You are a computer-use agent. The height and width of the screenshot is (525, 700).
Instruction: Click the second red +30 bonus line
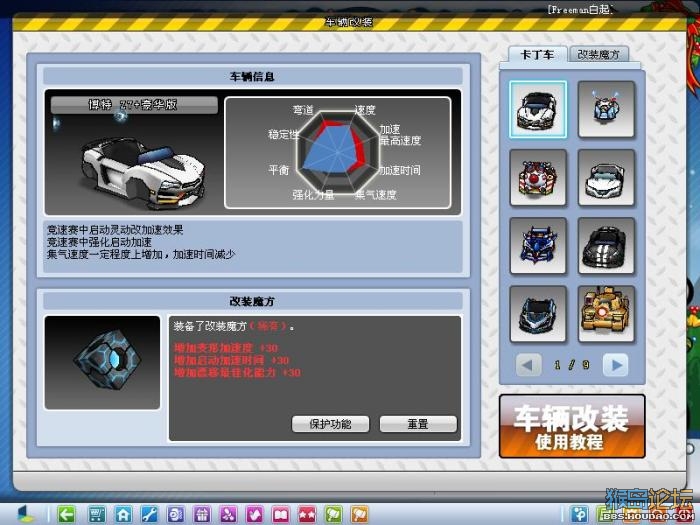point(232,360)
